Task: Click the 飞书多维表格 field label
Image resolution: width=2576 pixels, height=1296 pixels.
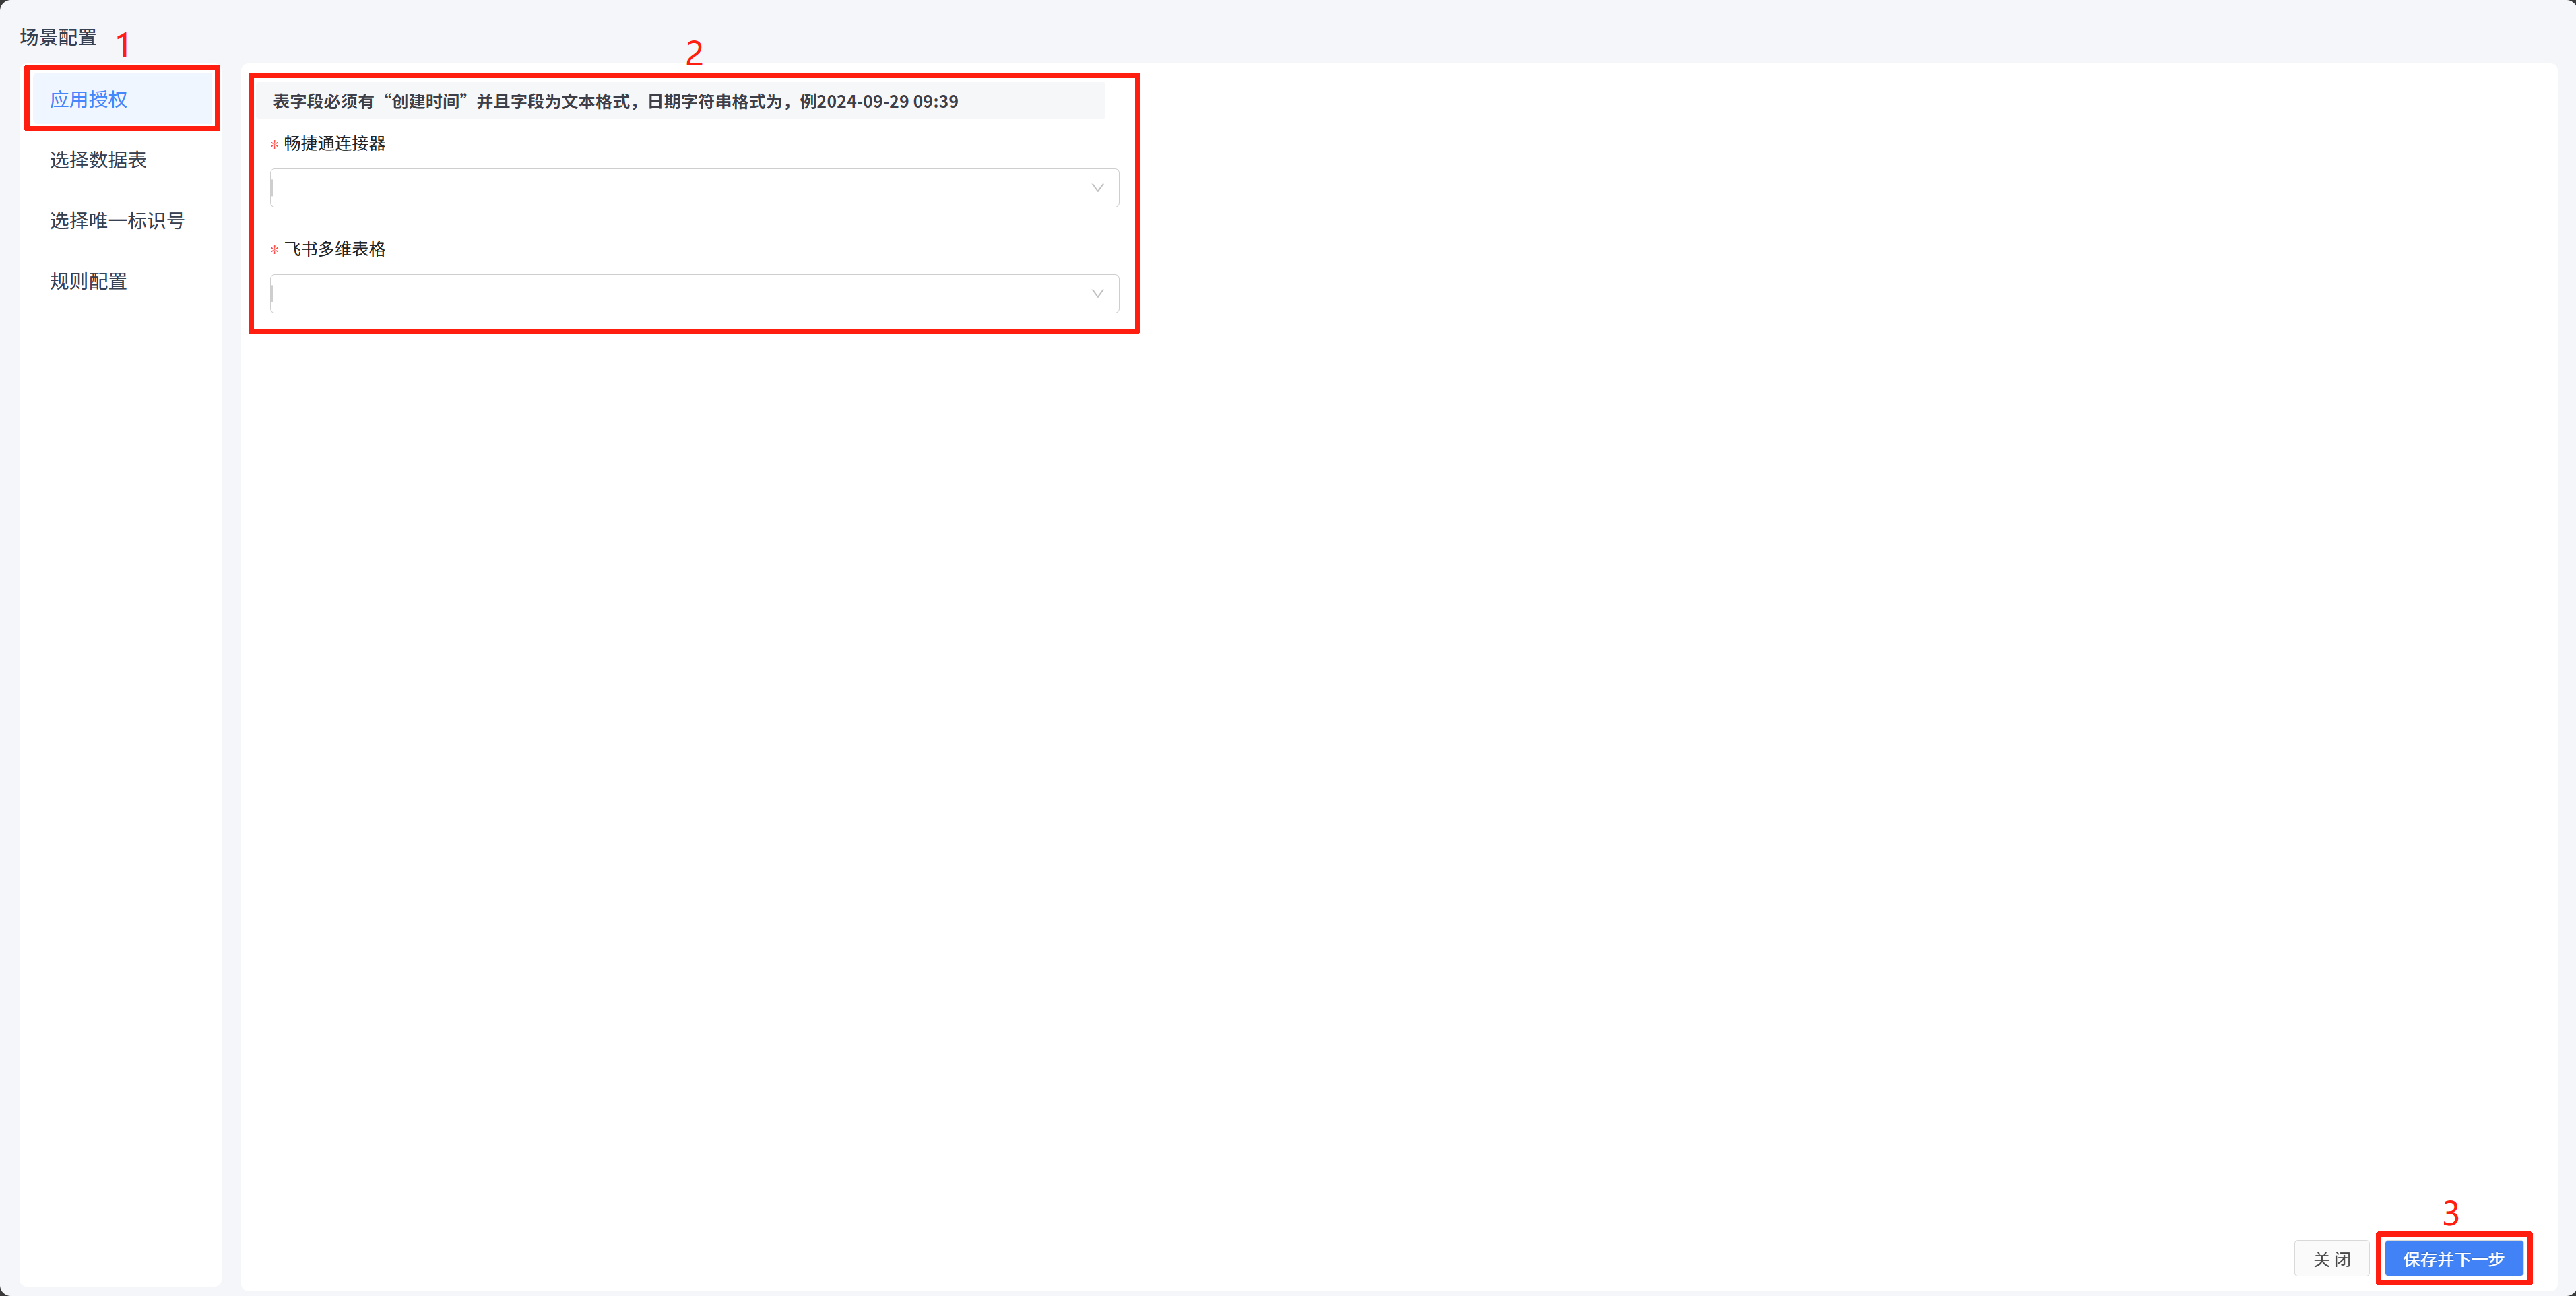Action: [334, 249]
